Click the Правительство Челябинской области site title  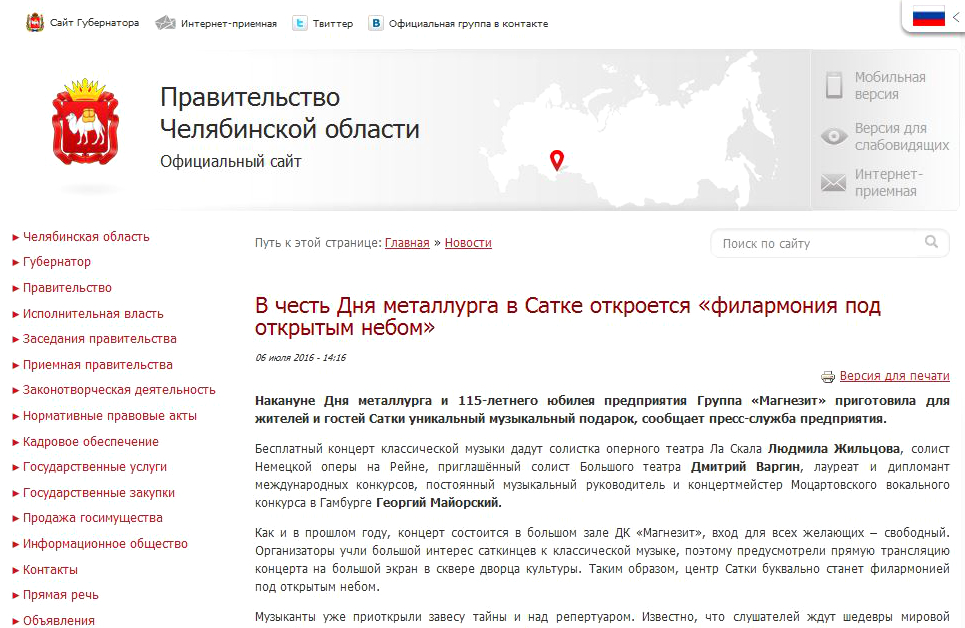coord(289,113)
